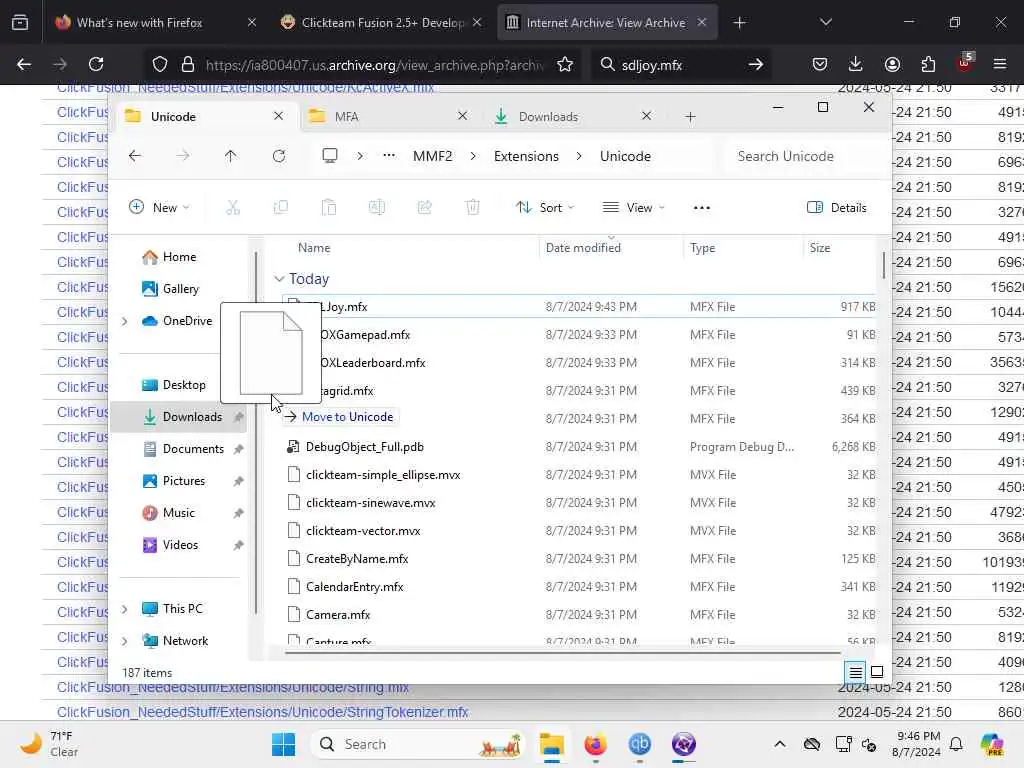1024x768 pixels.
Task: Click the Search Unicode box
Action: [x=802, y=156]
